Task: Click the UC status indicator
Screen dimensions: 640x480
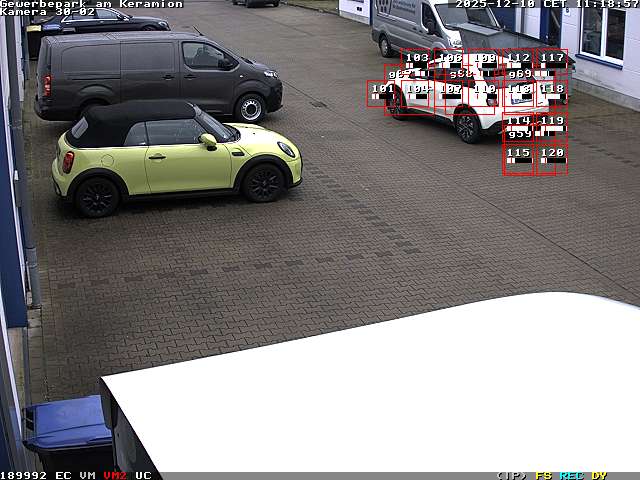Action: [143, 475]
